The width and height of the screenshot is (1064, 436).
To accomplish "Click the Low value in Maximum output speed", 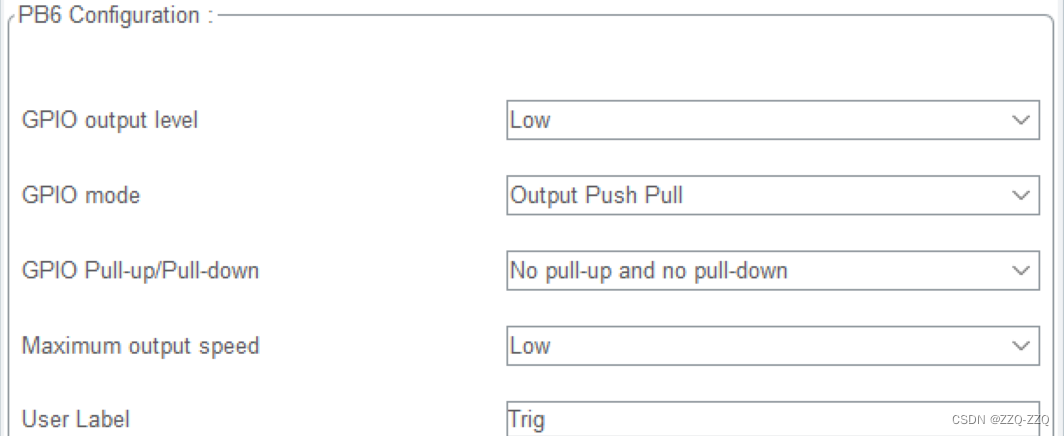I will tap(530, 346).
